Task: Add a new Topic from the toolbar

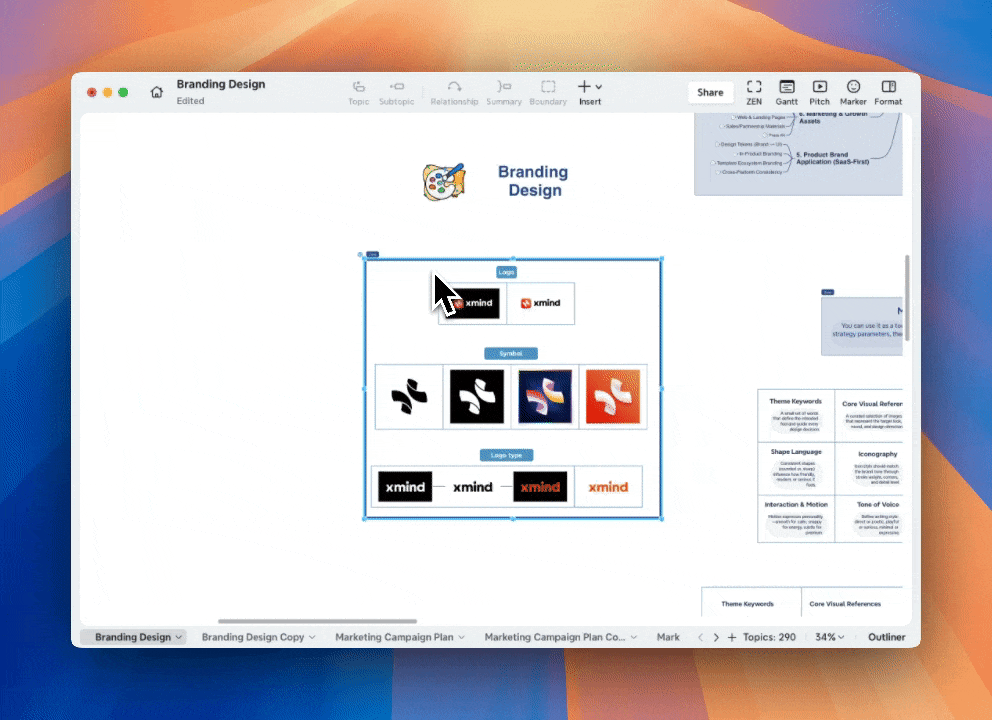Action: click(x=359, y=92)
